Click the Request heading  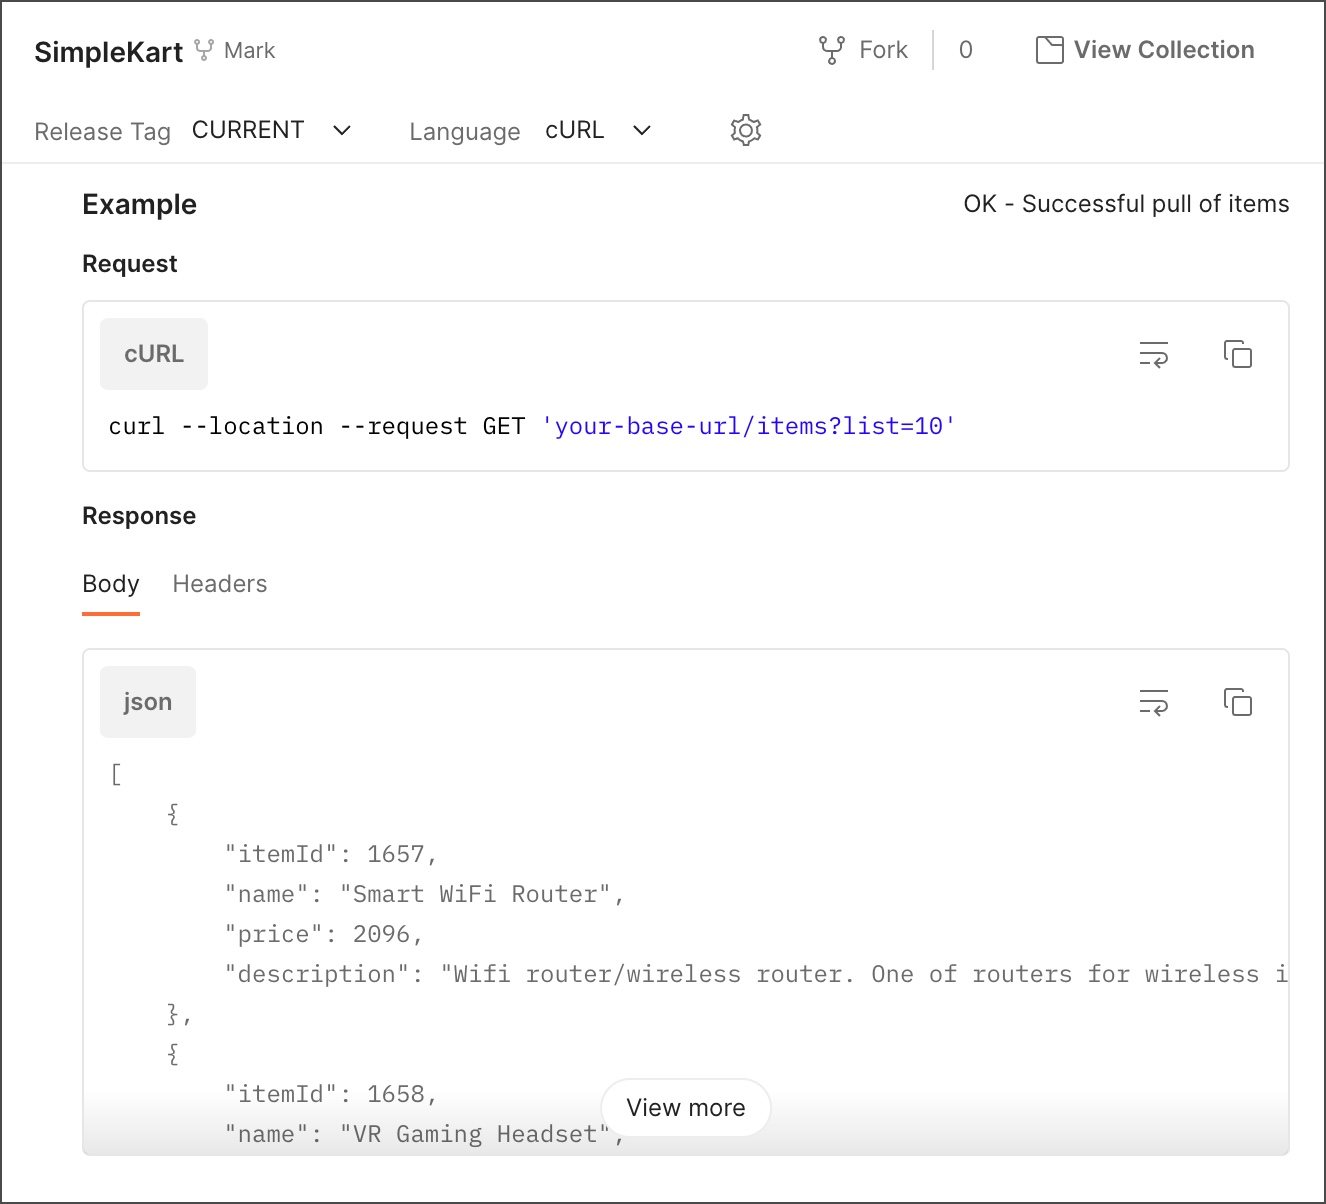(130, 264)
